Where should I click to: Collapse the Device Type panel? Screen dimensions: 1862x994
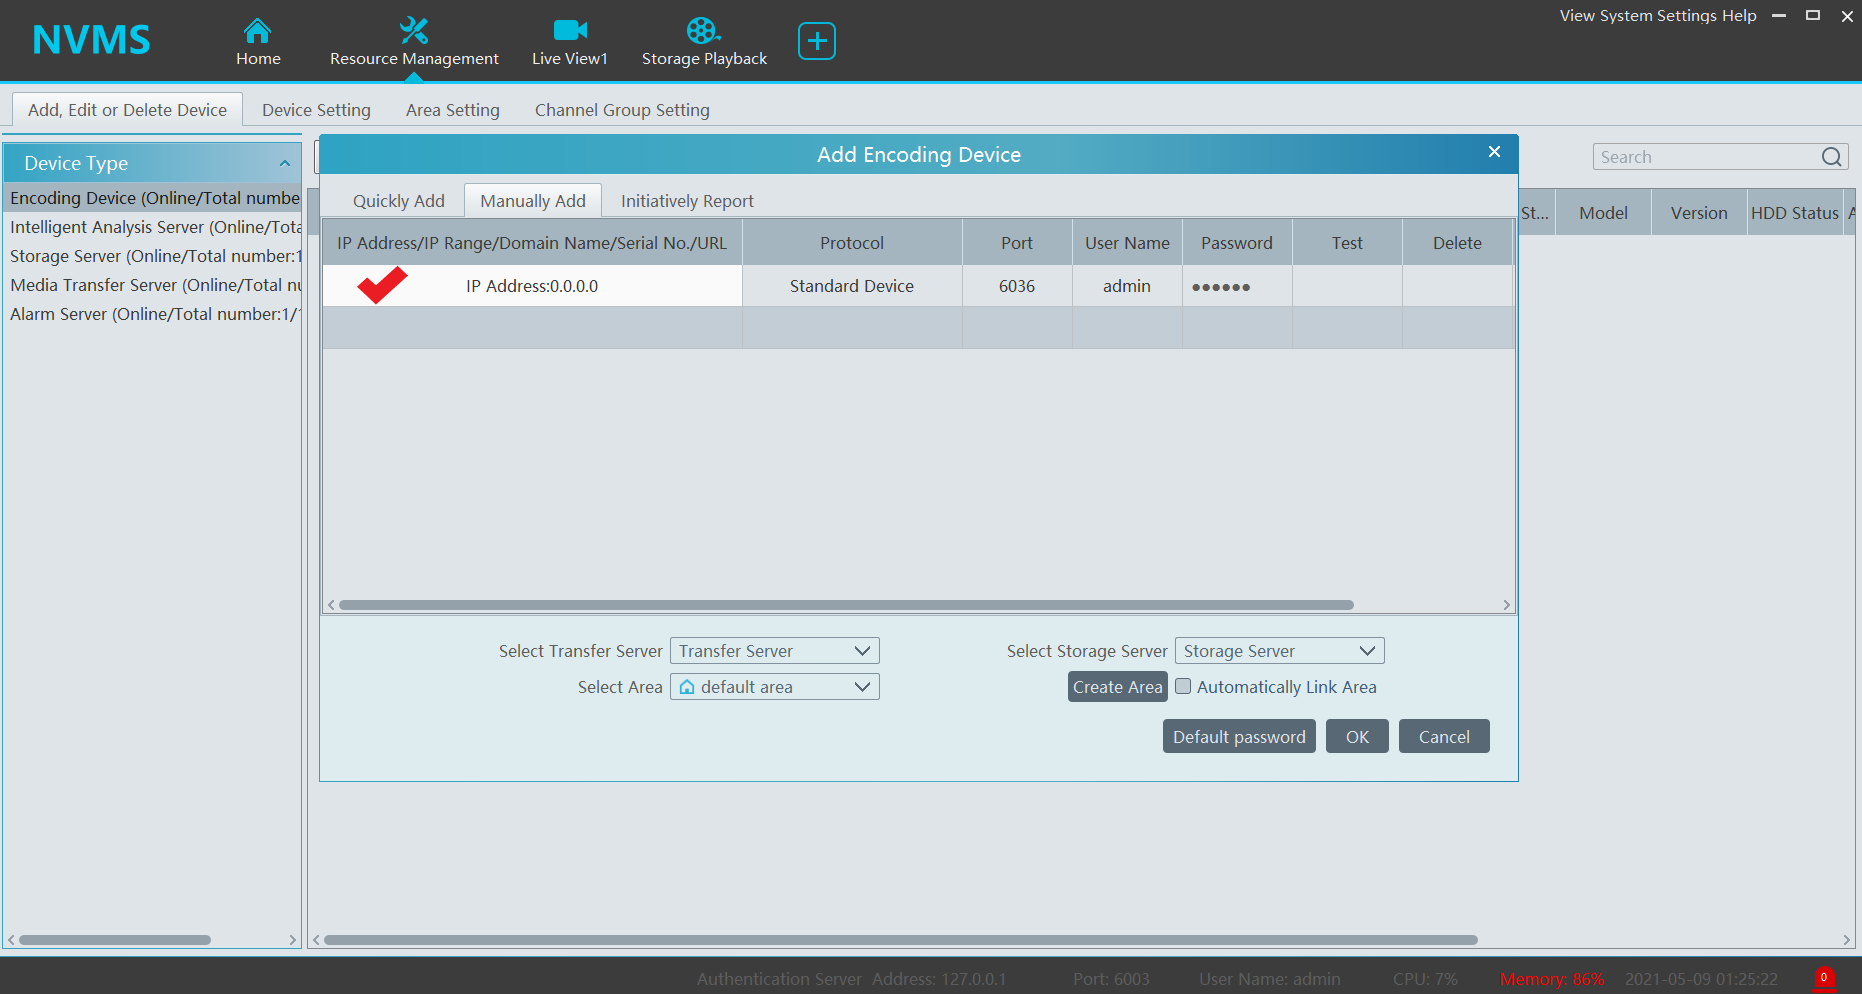pyautogui.click(x=285, y=163)
